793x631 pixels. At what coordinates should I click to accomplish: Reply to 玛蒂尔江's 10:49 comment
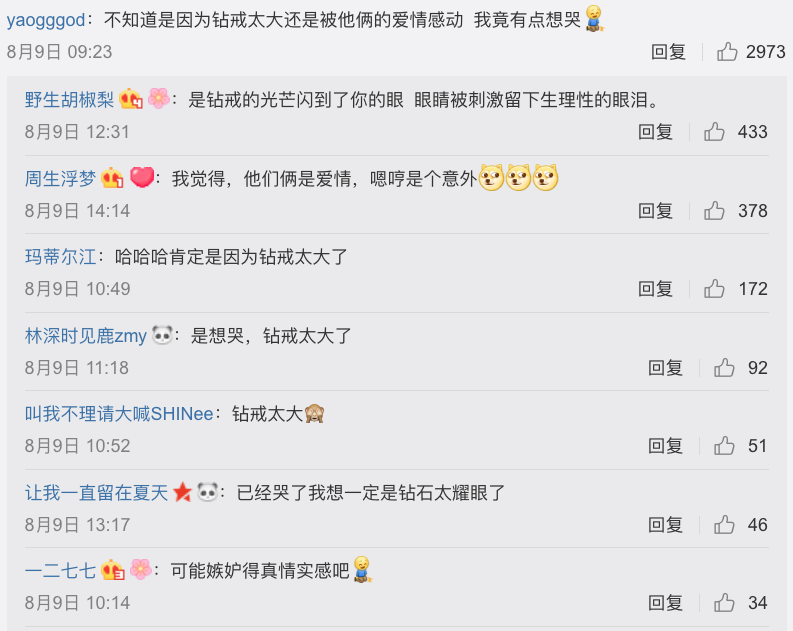pos(655,289)
